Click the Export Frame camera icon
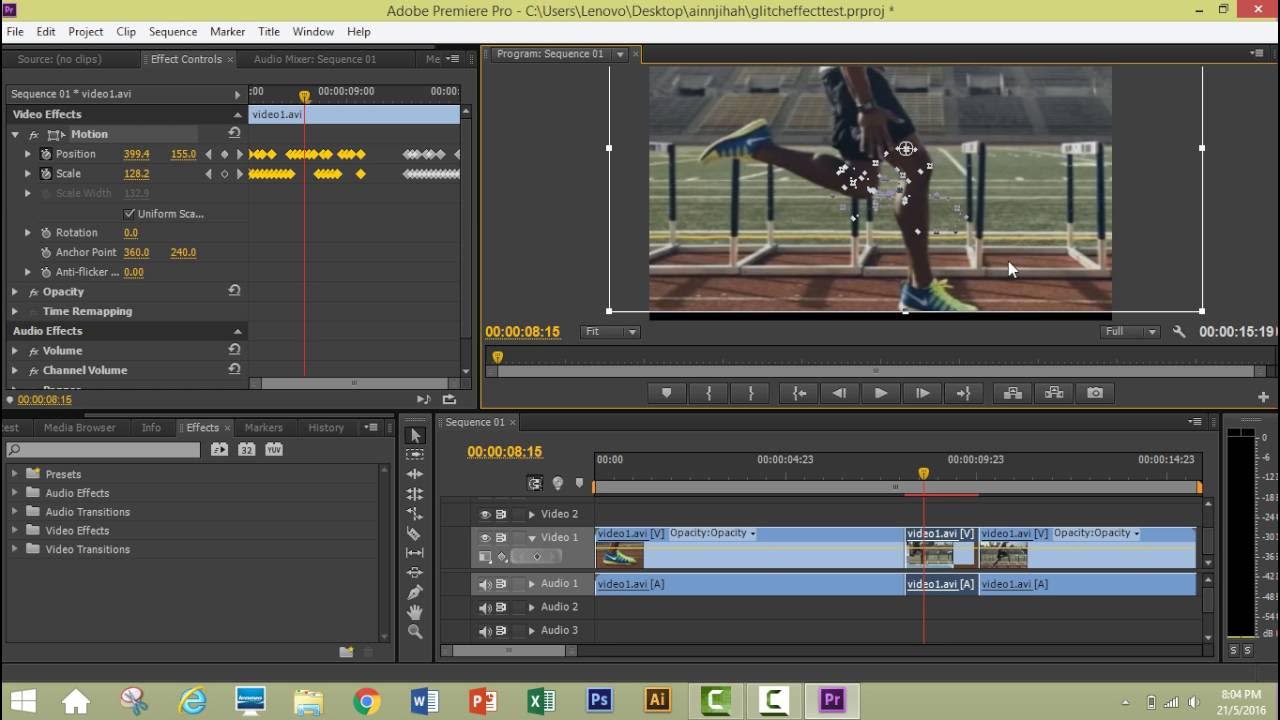Viewport: 1280px width, 720px height. [x=1095, y=393]
